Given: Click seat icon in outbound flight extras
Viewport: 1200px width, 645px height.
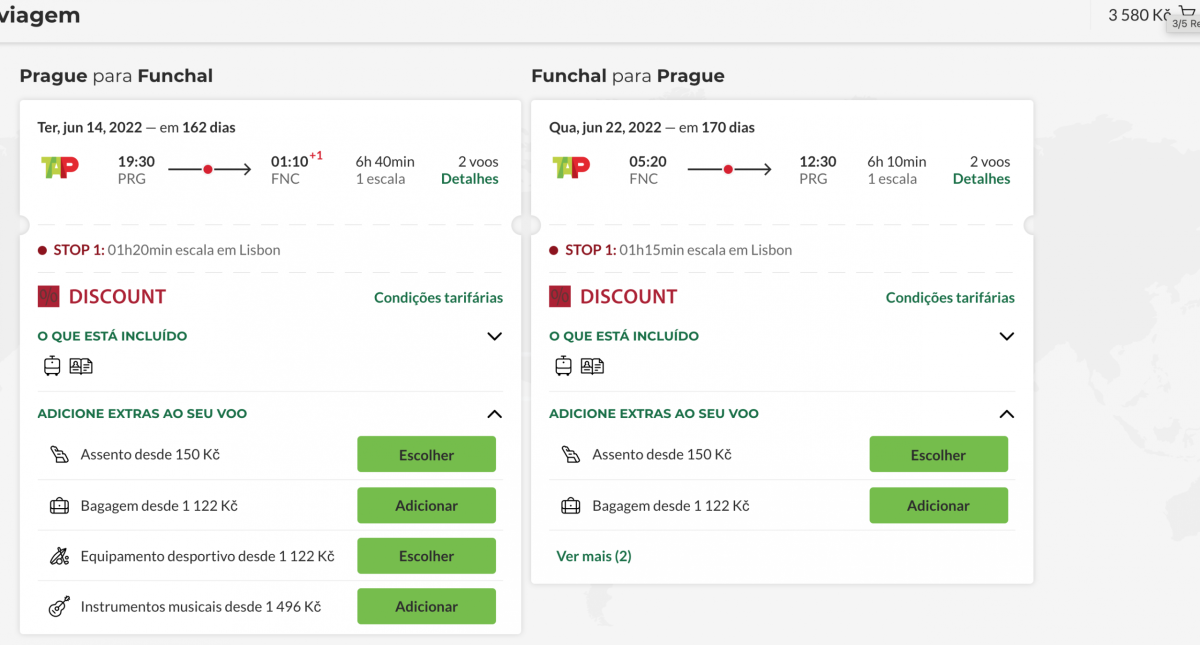Looking at the screenshot, I should tap(59, 455).
